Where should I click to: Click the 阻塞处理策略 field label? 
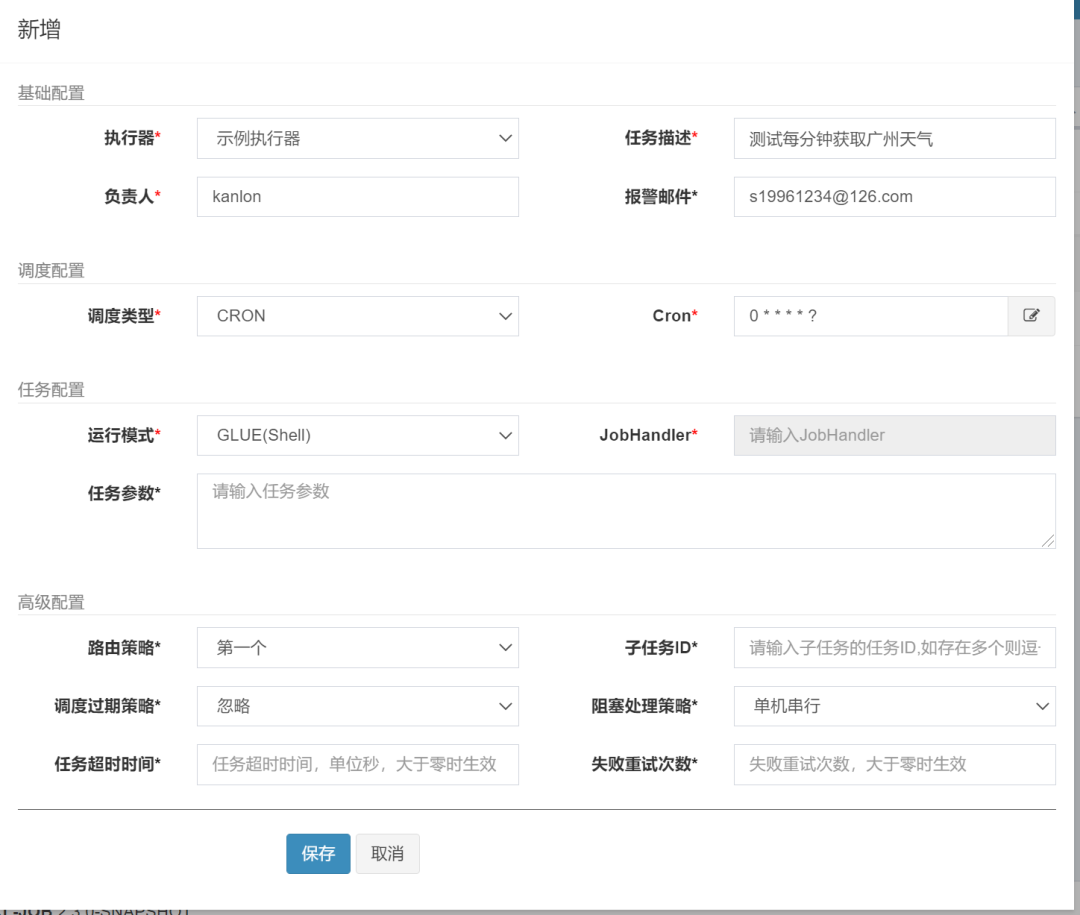click(x=645, y=706)
